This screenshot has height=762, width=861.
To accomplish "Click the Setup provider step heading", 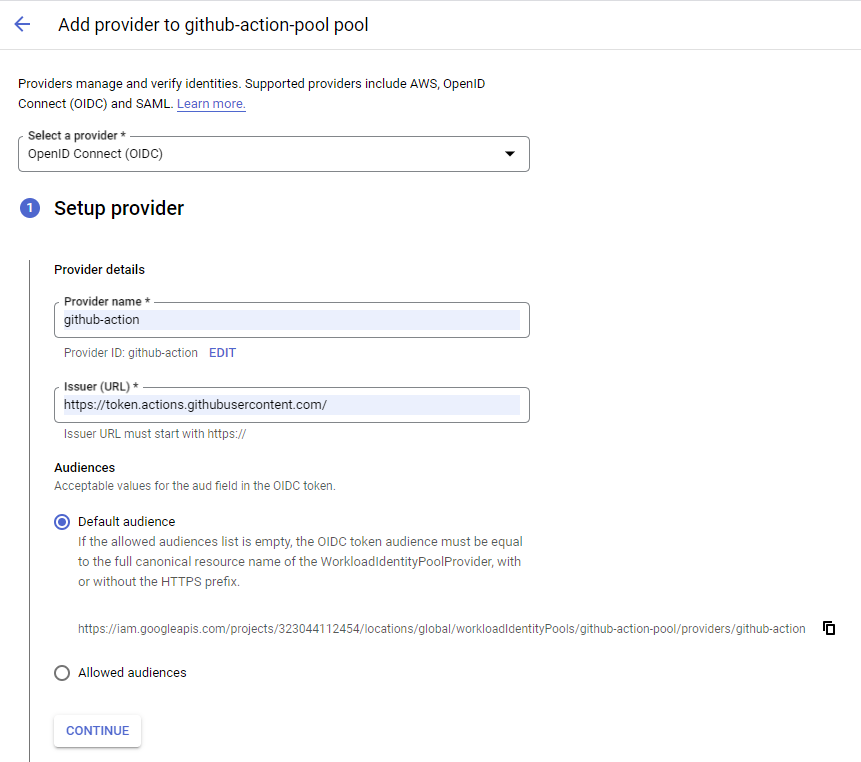I will [119, 209].
